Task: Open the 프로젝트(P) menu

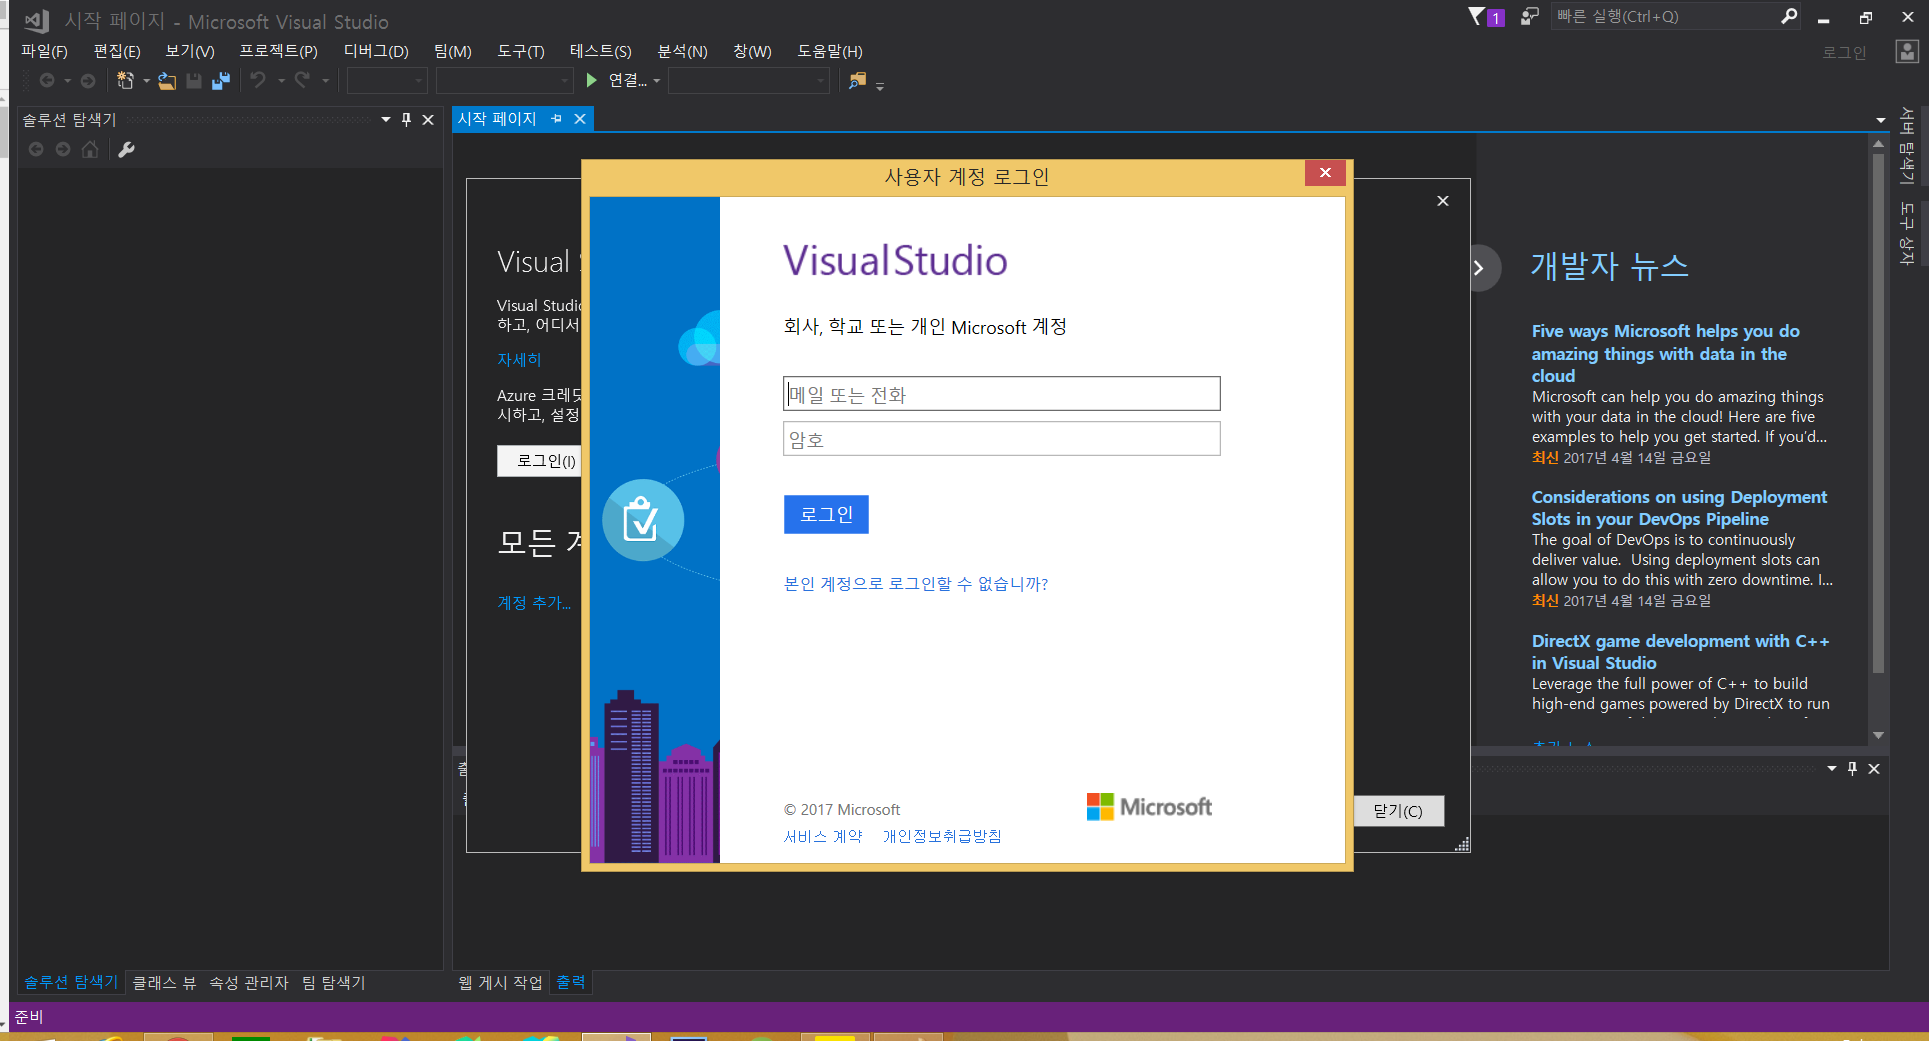Action: click(279, 51)
